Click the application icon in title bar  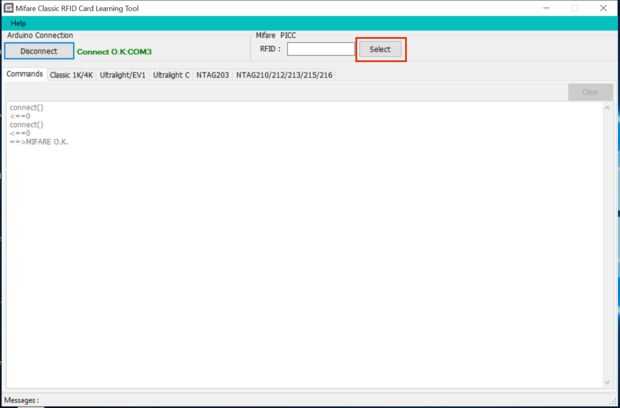(8, 8)
